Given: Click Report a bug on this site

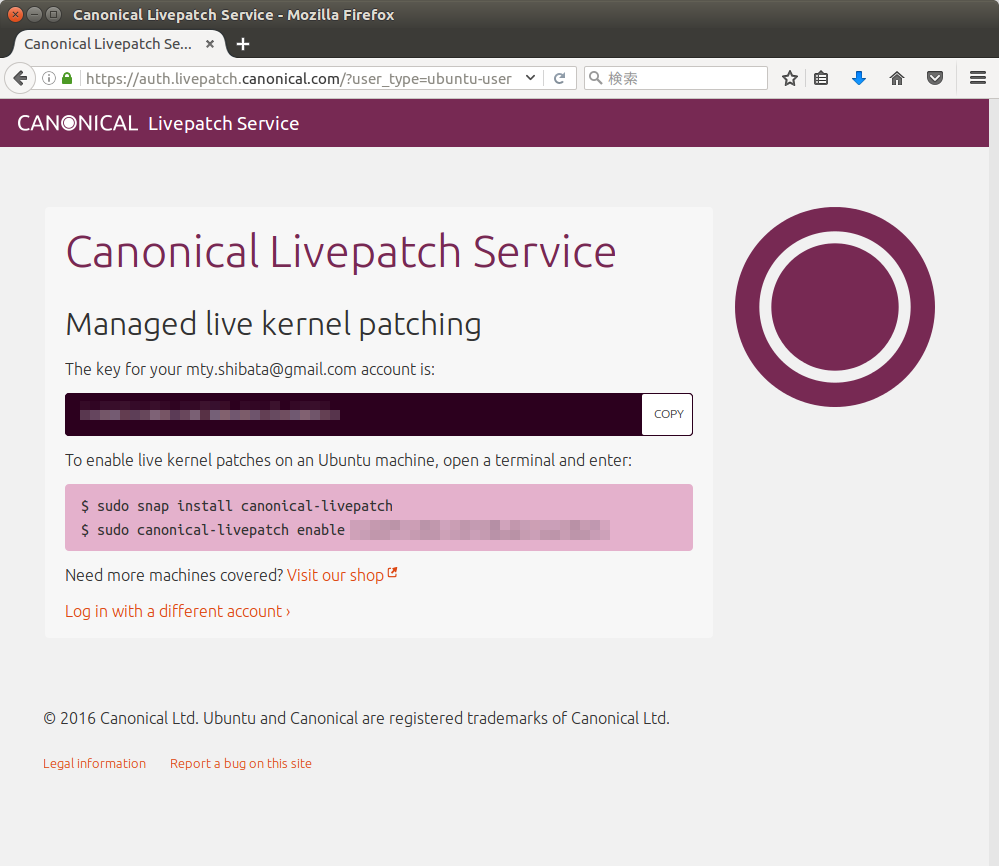Looking at the screenshot, I should coord(241,763).
